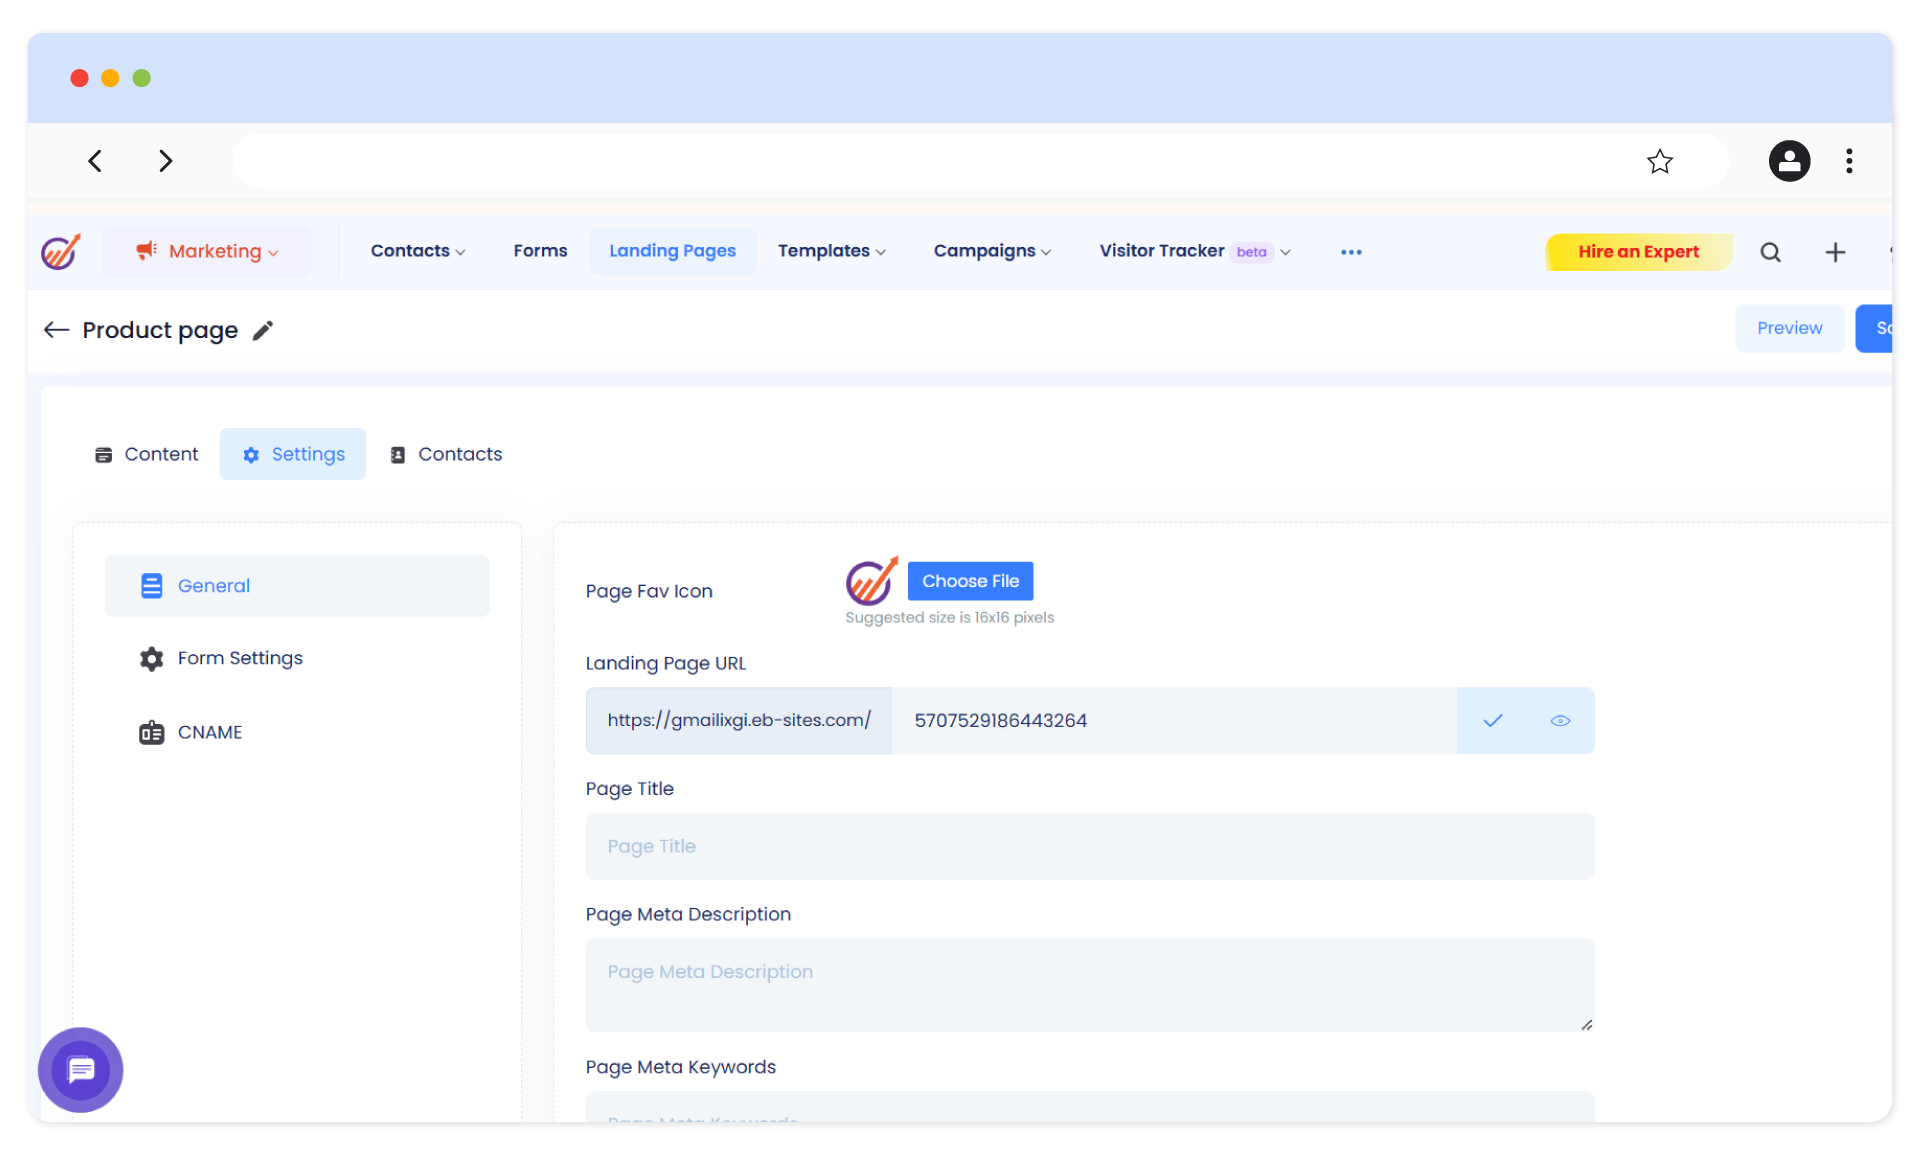Go back with the arrow next to Product page

56,329
